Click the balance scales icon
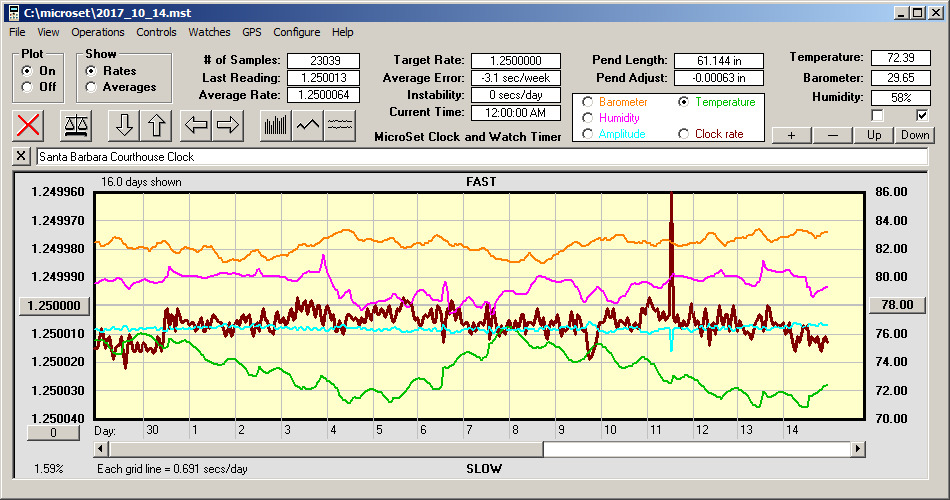The image size is (950, 500). 76,125
